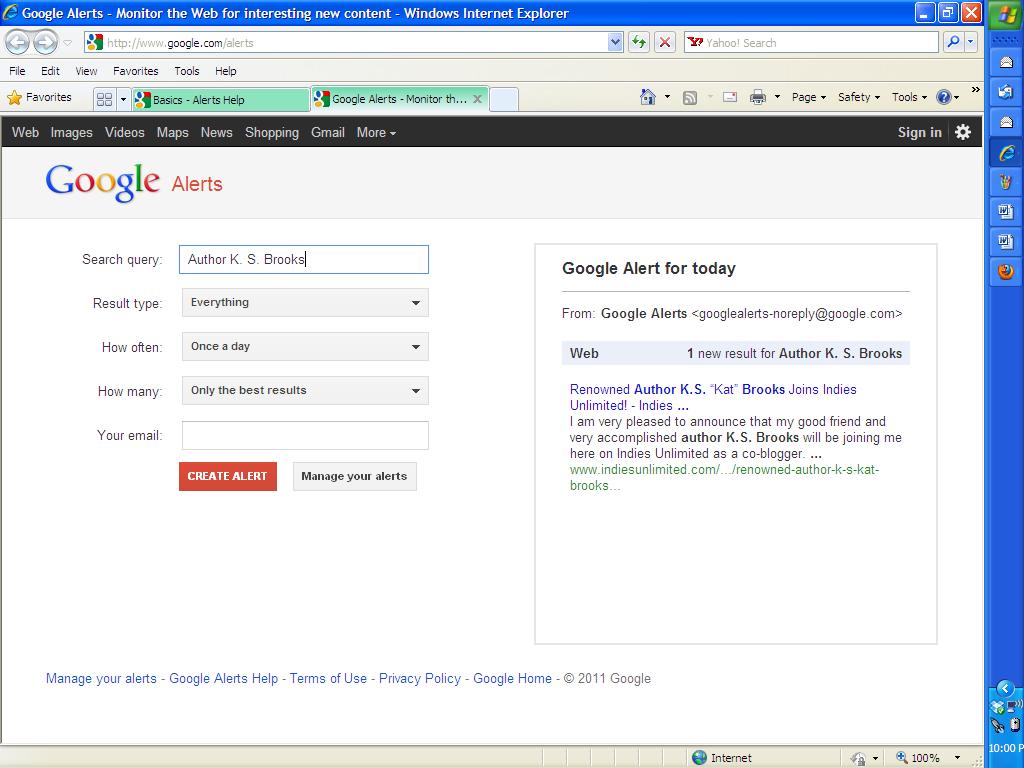Click the red Stop loading icon
Screen dimensions: 1024x768
click(665, 42)
